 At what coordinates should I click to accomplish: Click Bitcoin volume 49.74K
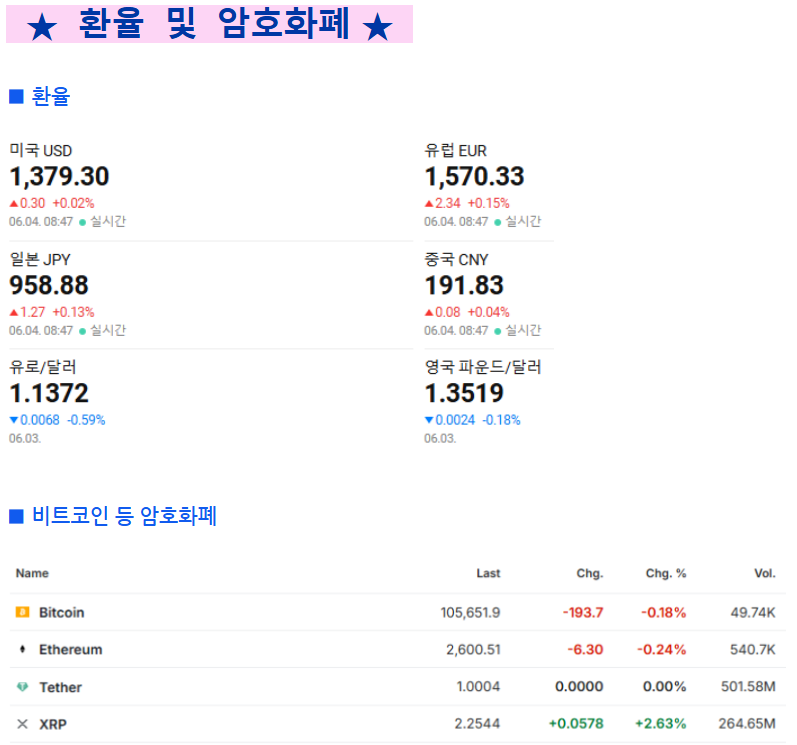[x=753, y=612]
